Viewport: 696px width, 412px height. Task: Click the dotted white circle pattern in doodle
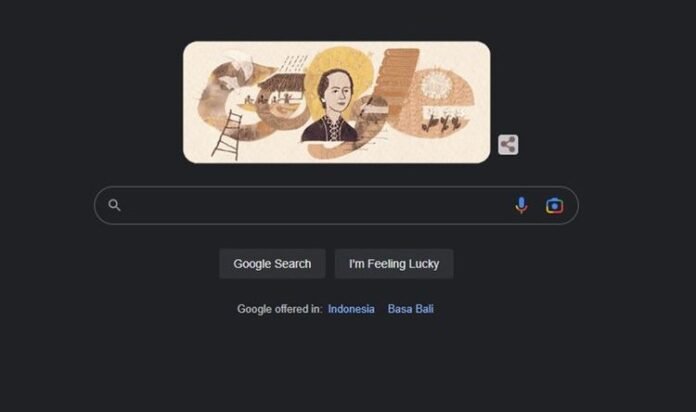point(435,84)
